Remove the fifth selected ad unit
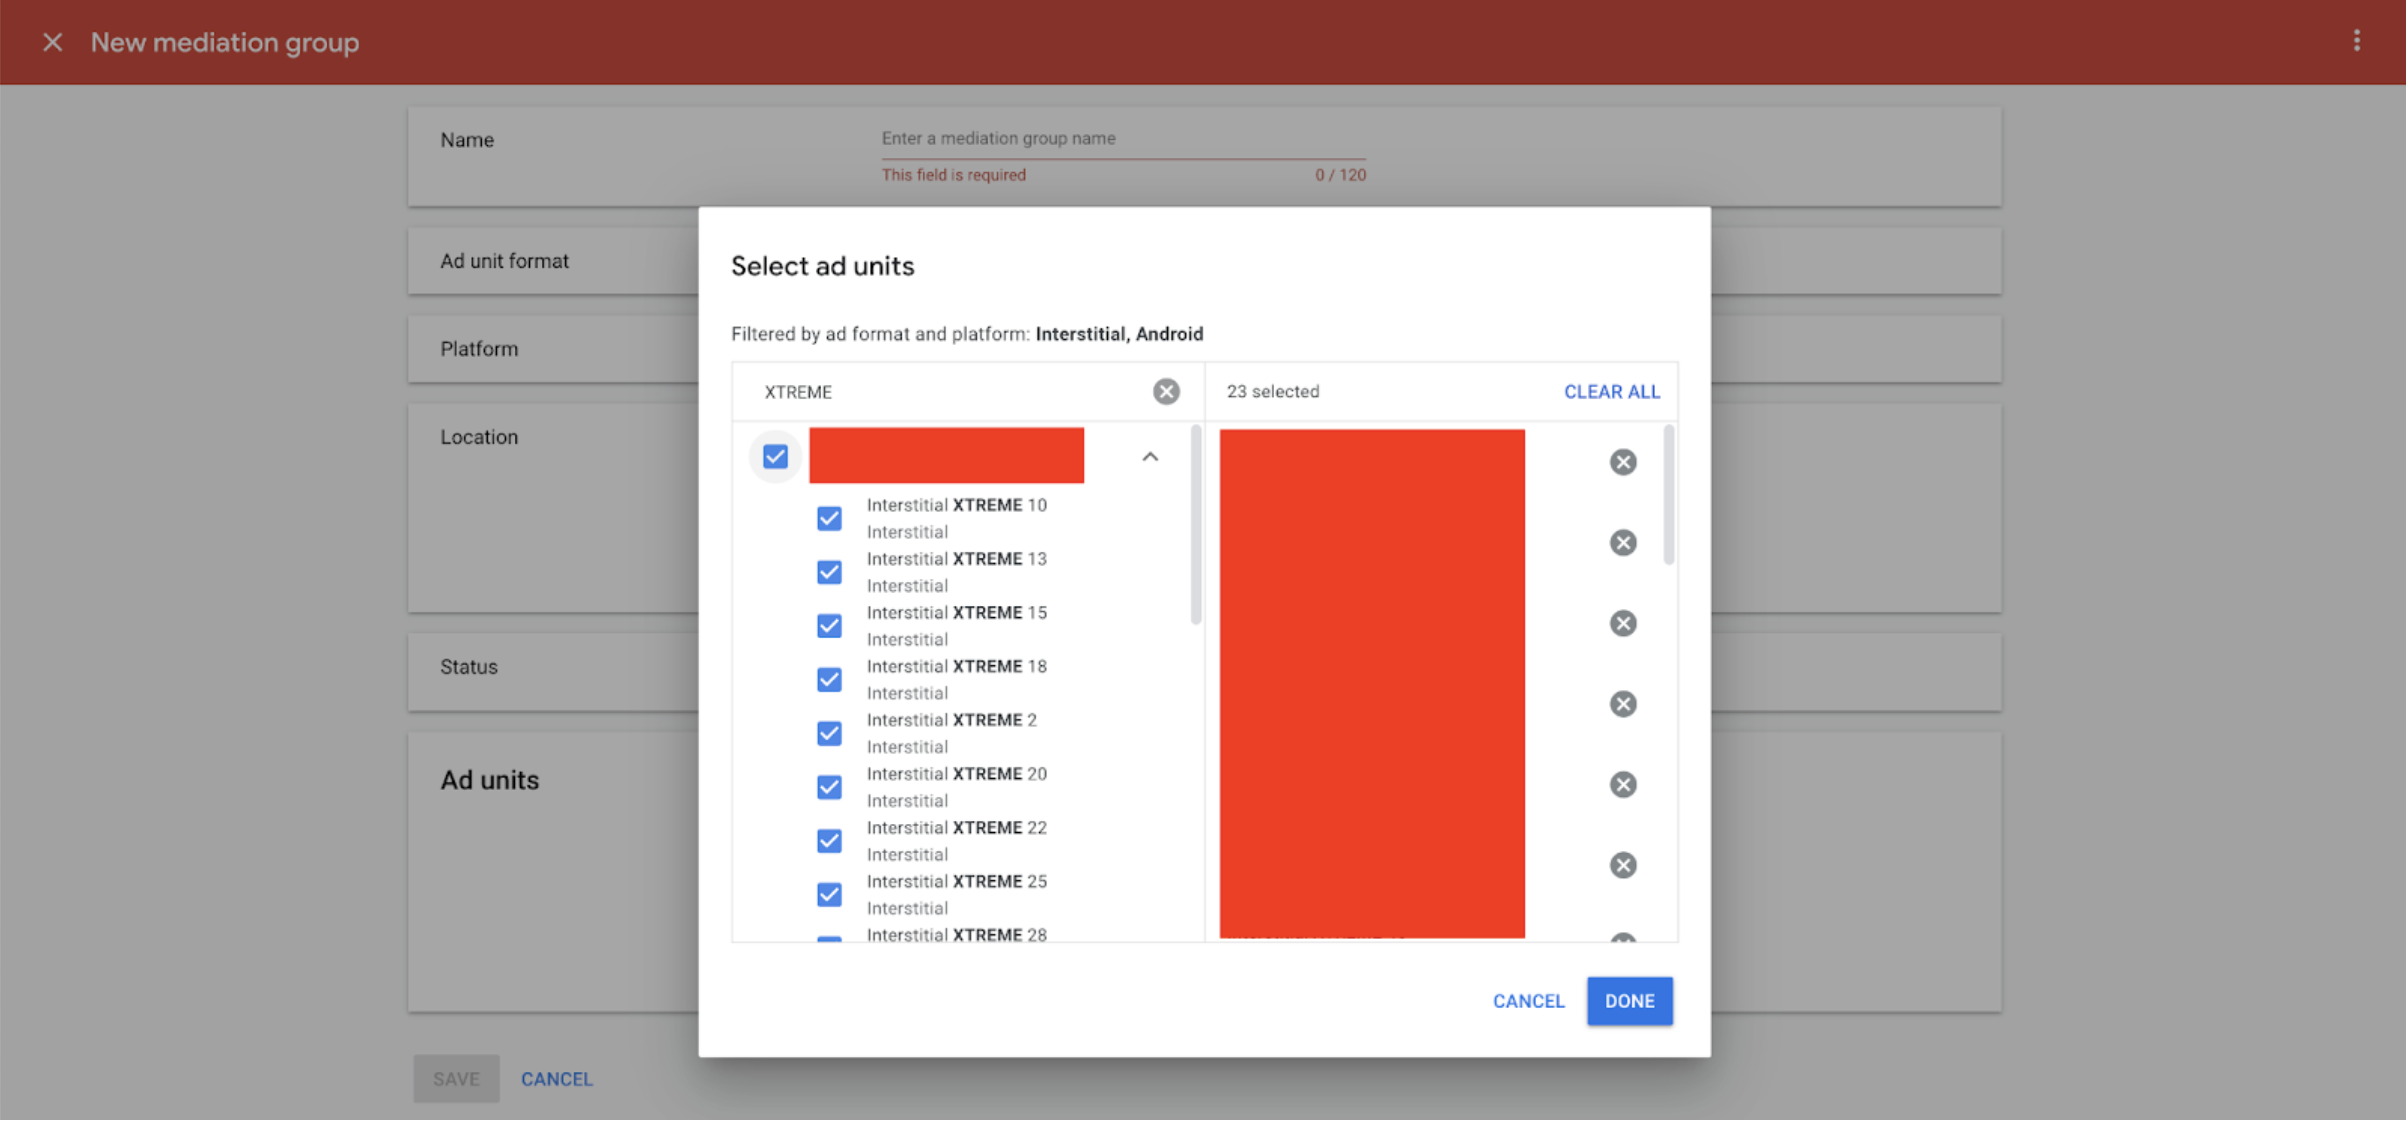2406x1122 pixels. [x=1623, y=785]
